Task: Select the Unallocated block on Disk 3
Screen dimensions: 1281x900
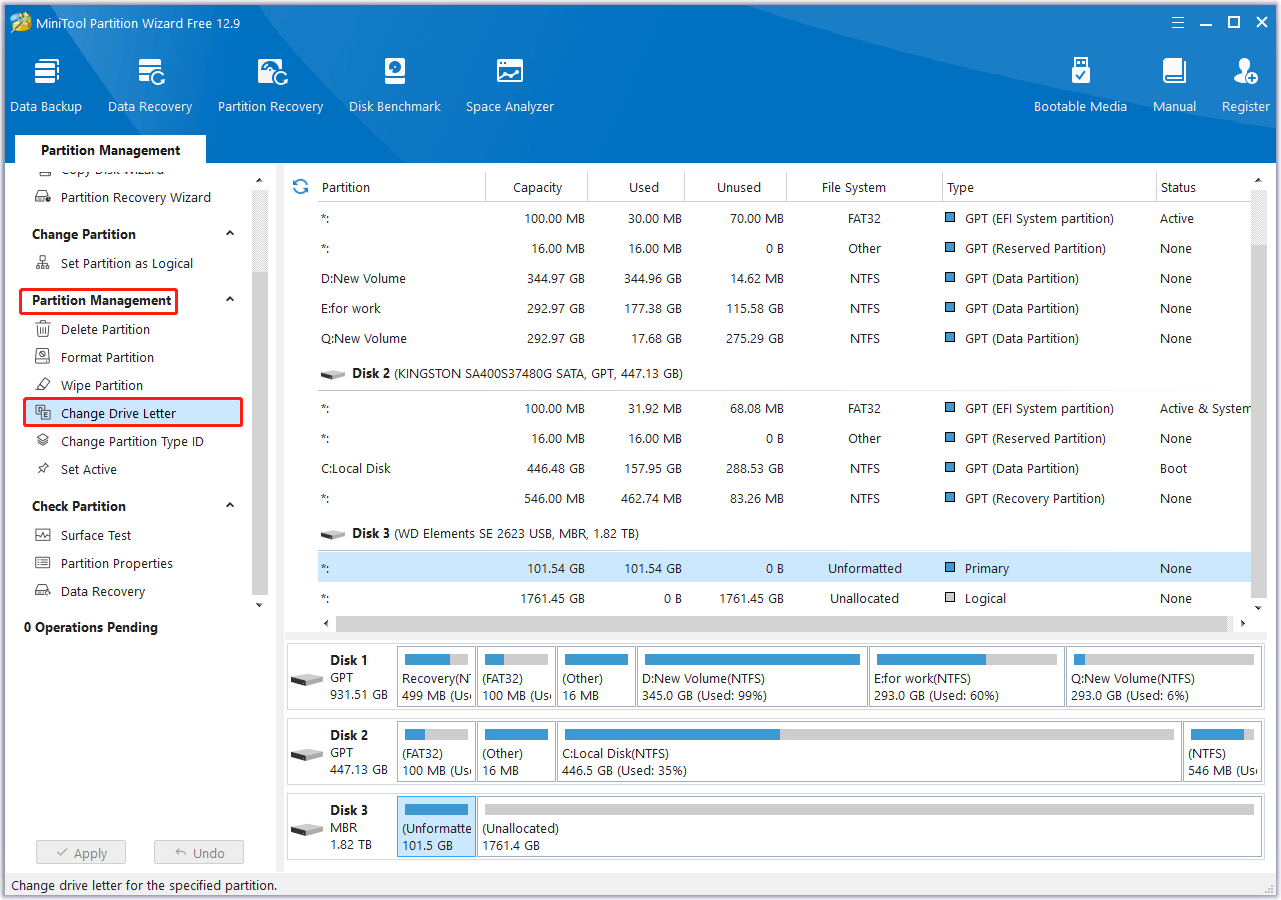Action: (x=868, y=827)
